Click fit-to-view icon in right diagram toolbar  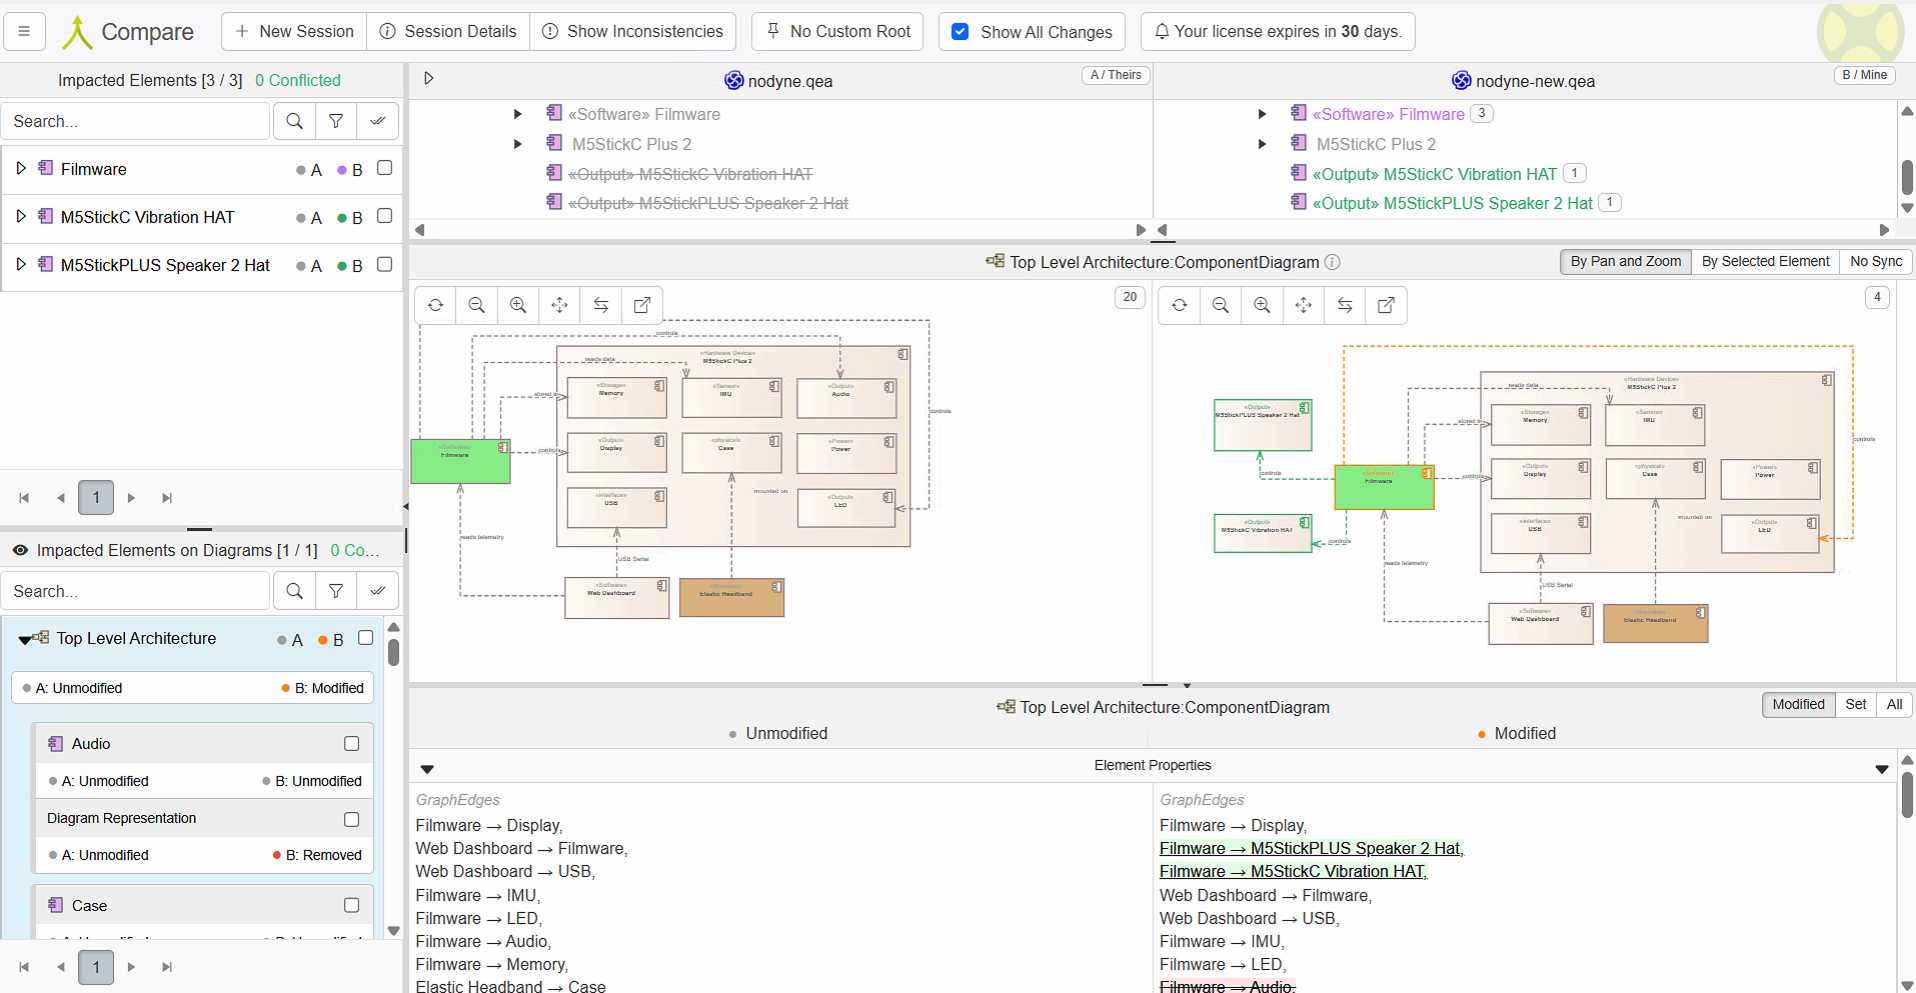(x=1303, y=305)
